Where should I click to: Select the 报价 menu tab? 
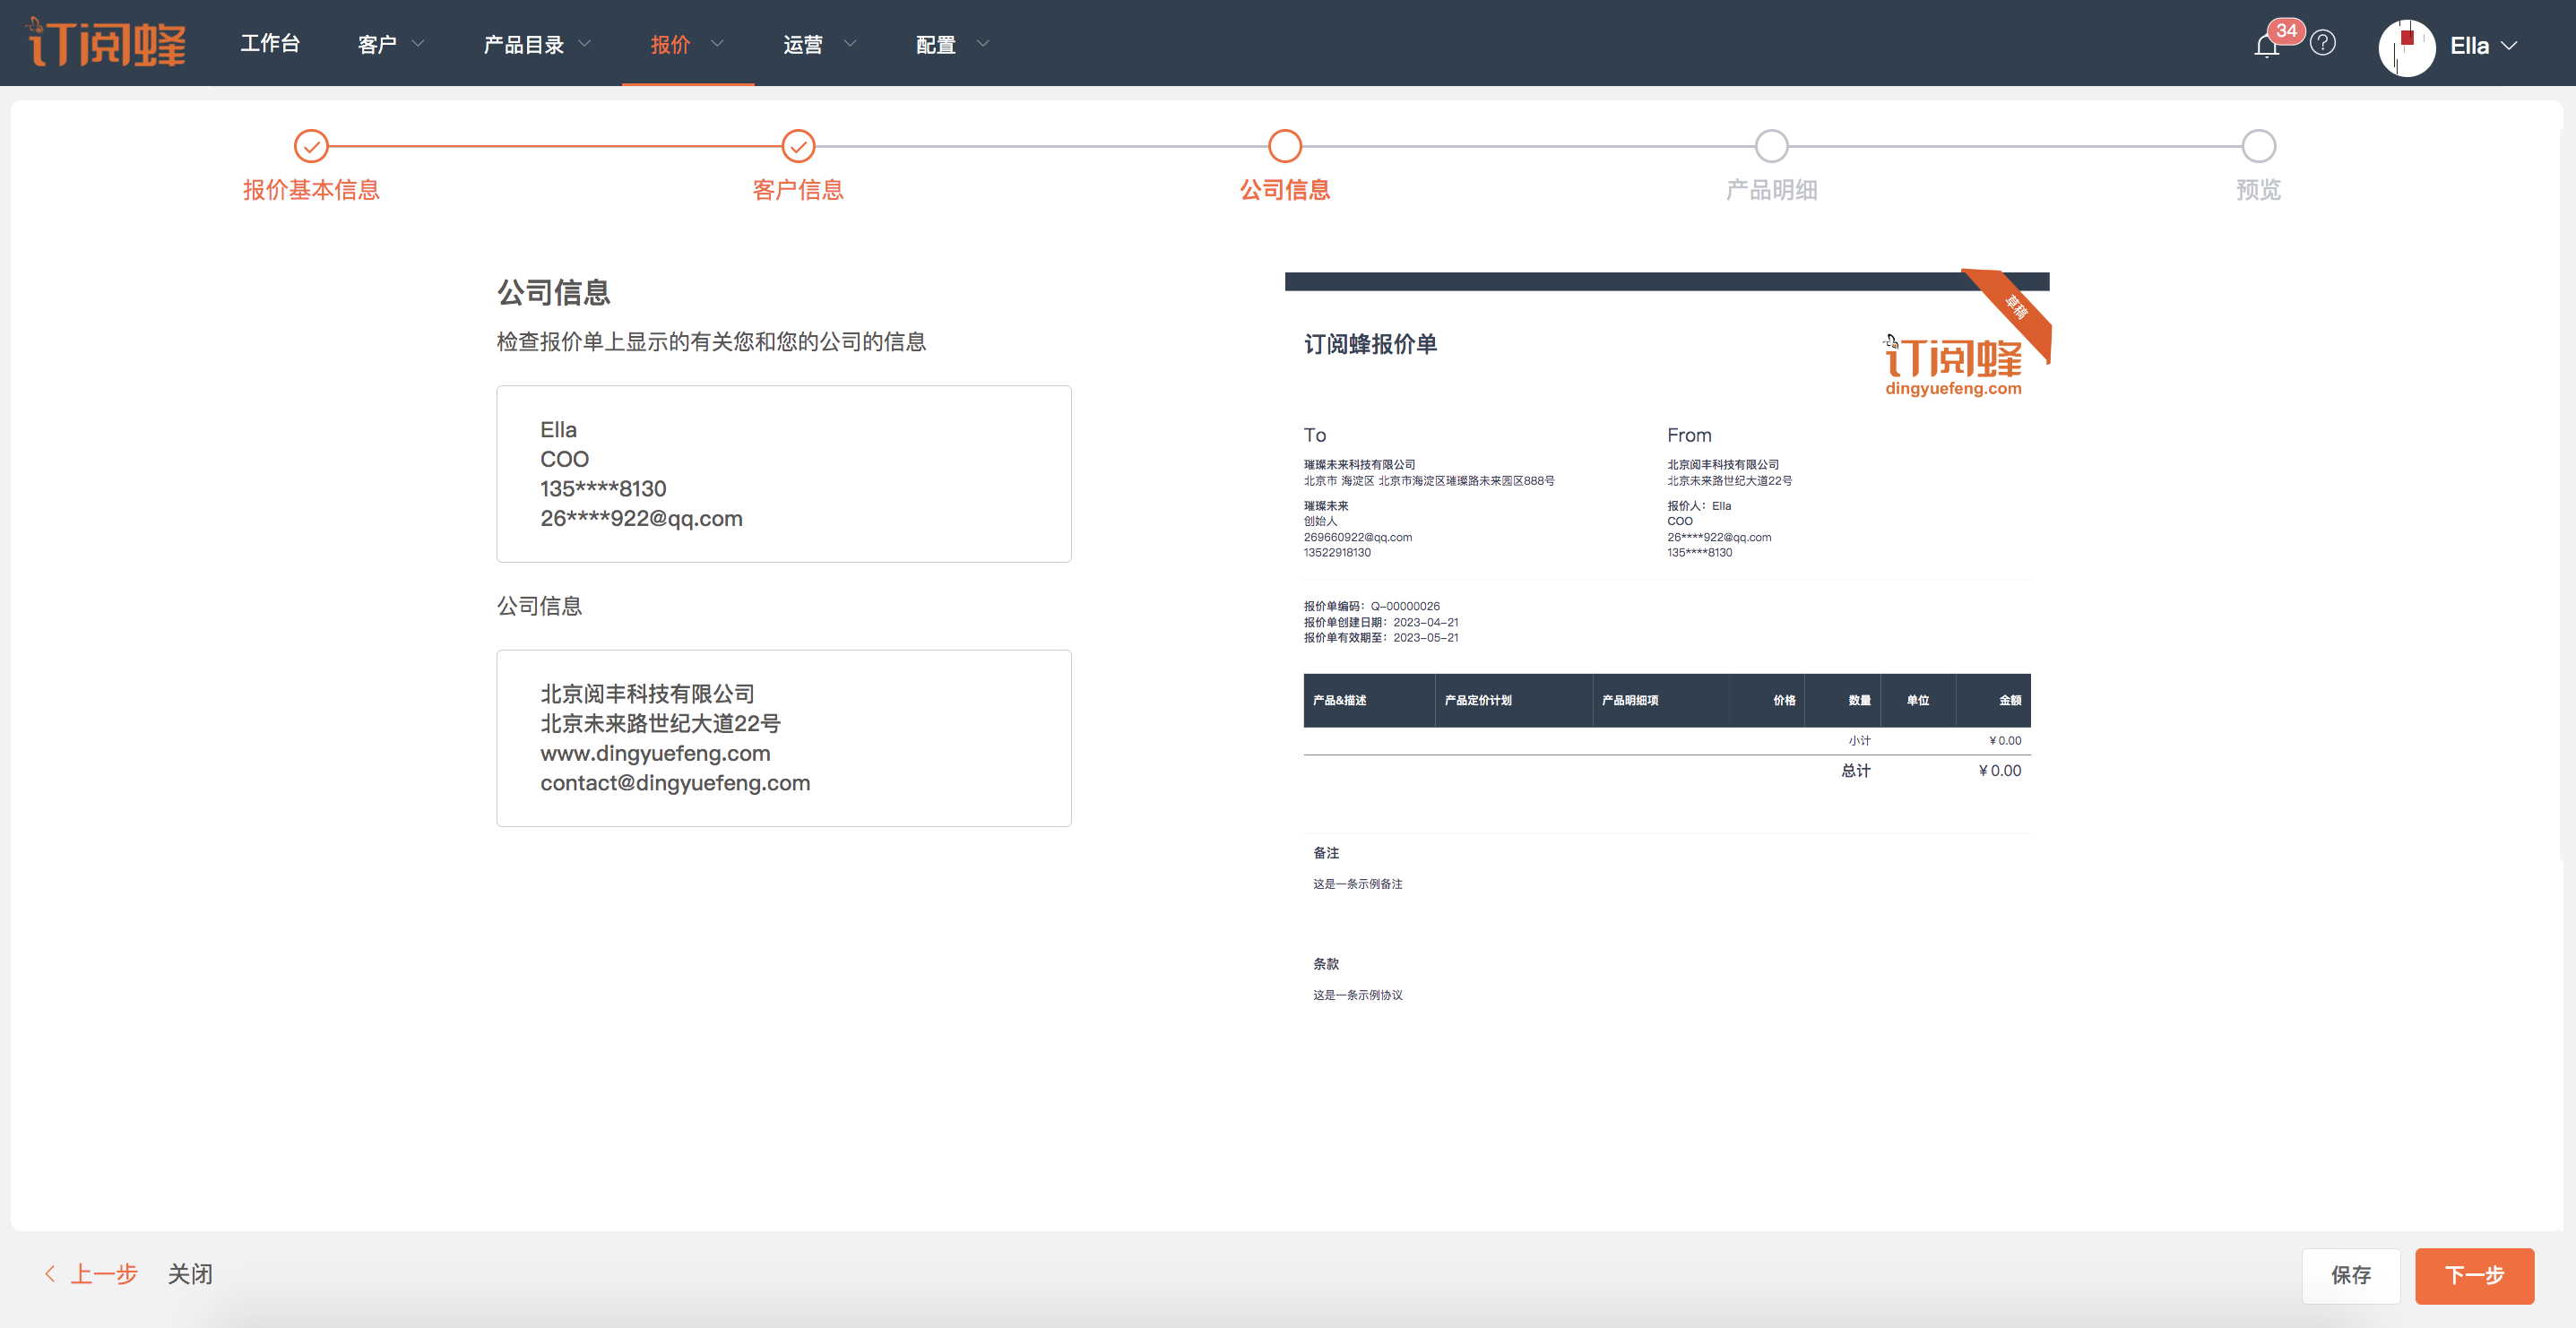686,44
